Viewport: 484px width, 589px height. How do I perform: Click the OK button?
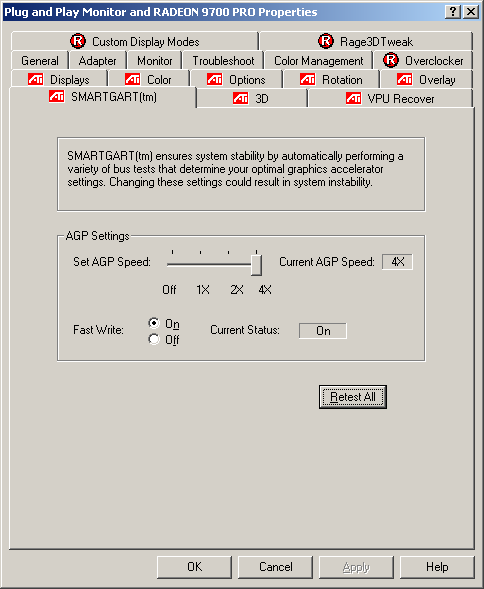tap(194, 567)
